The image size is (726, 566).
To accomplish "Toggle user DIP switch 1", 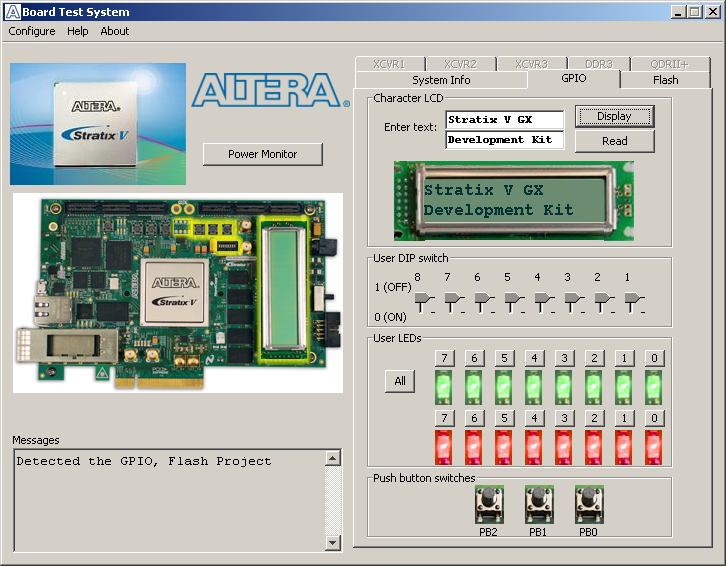I will (x=634, y=302).
